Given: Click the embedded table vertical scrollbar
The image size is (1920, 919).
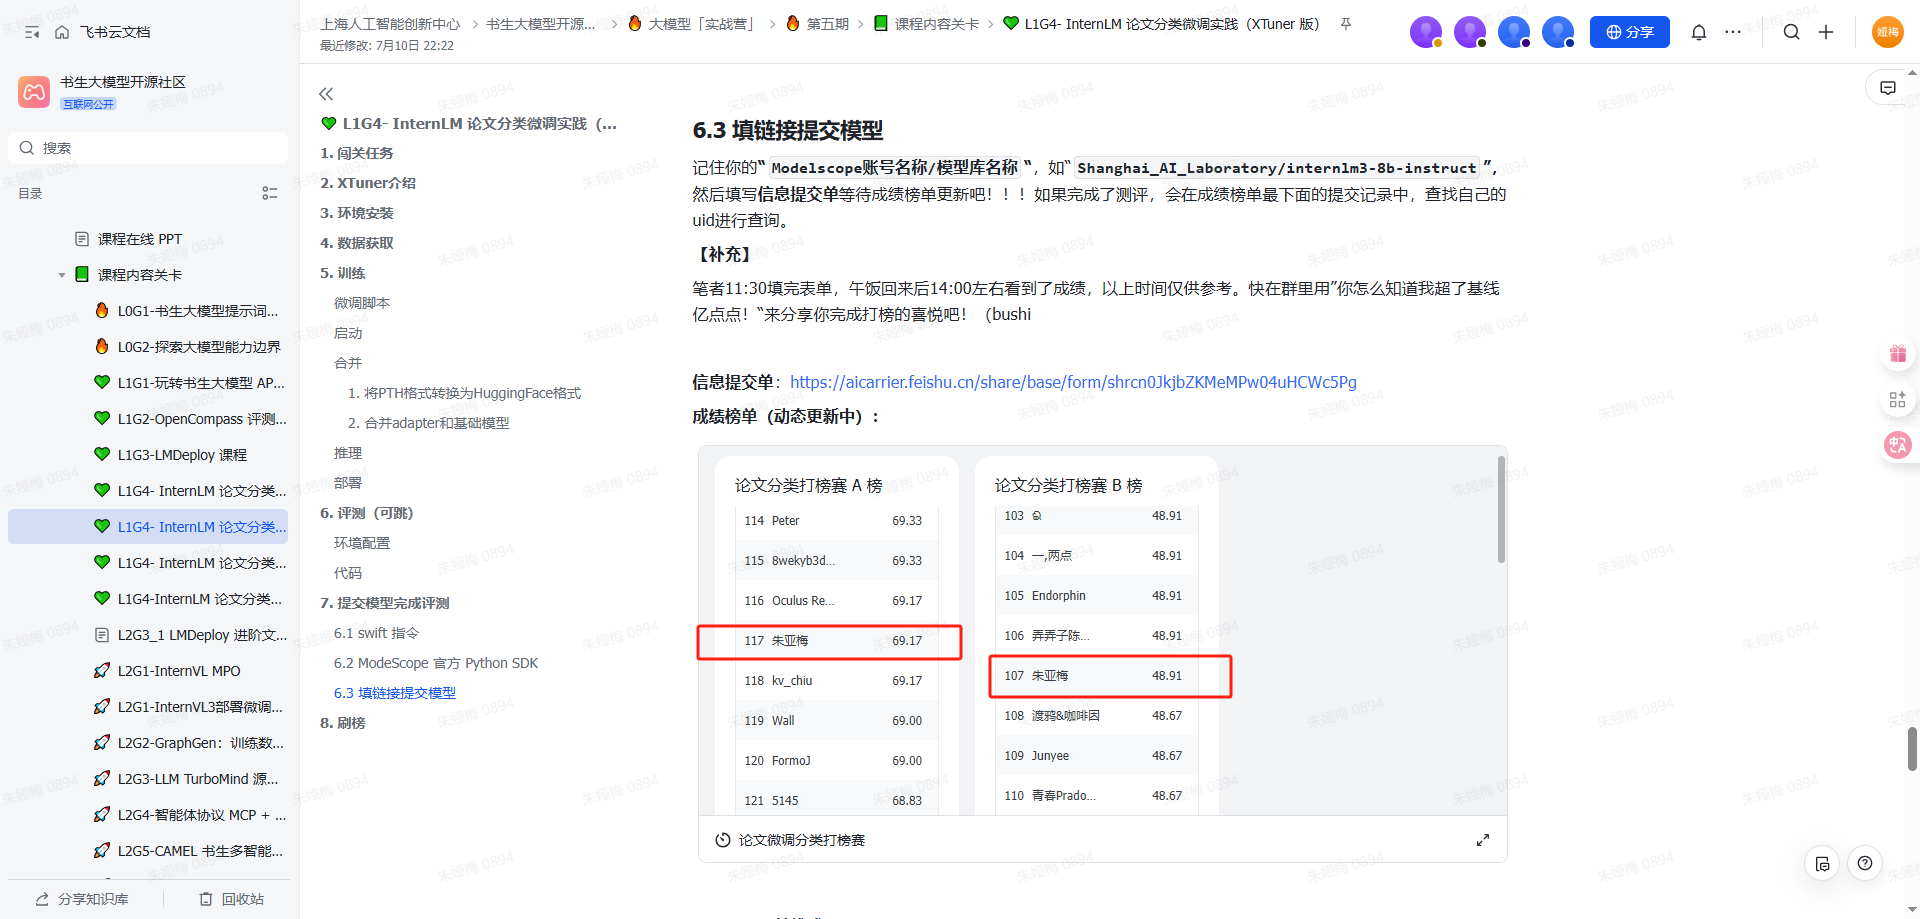Looking at the screenshot, I should pos(1501,510).
